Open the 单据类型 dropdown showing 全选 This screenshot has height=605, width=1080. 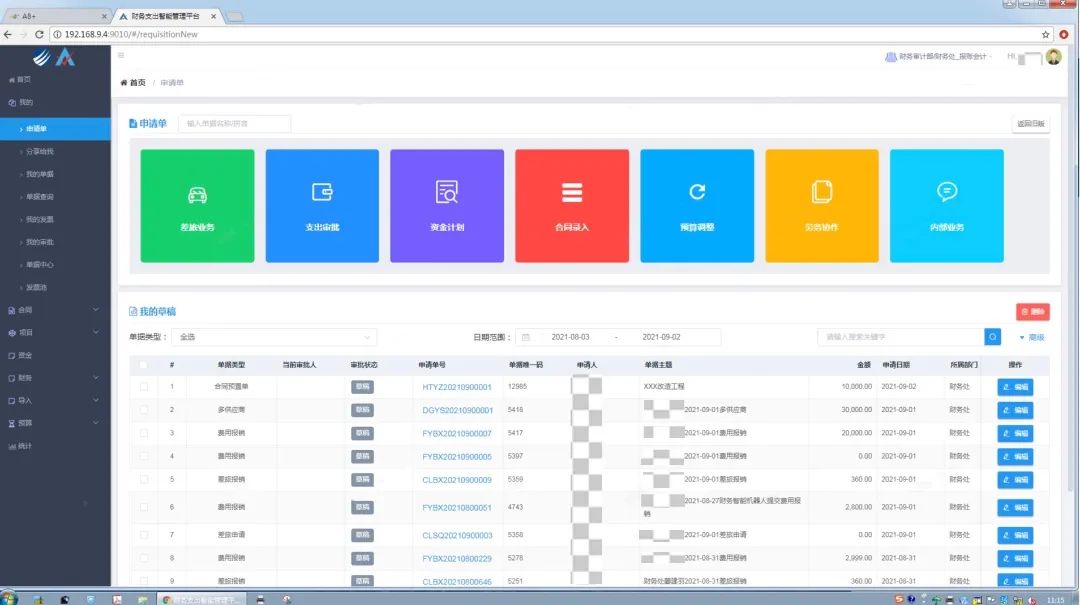point(274,337)
